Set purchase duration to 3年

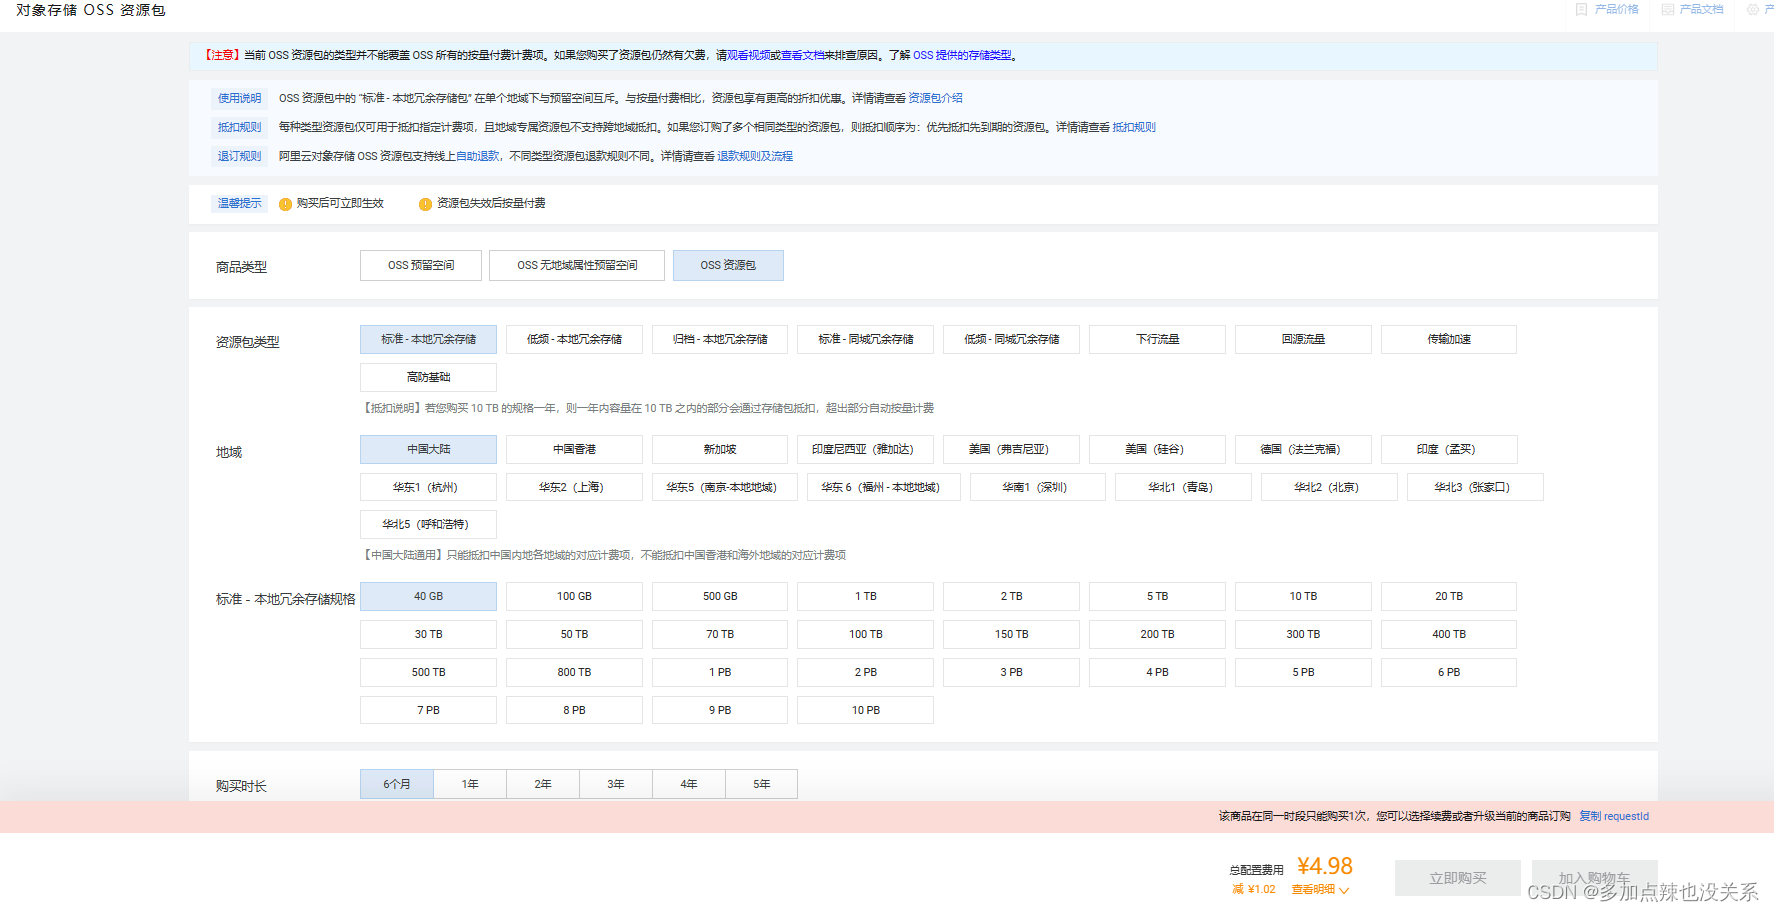pyautogui.click(x=616, y=784)
